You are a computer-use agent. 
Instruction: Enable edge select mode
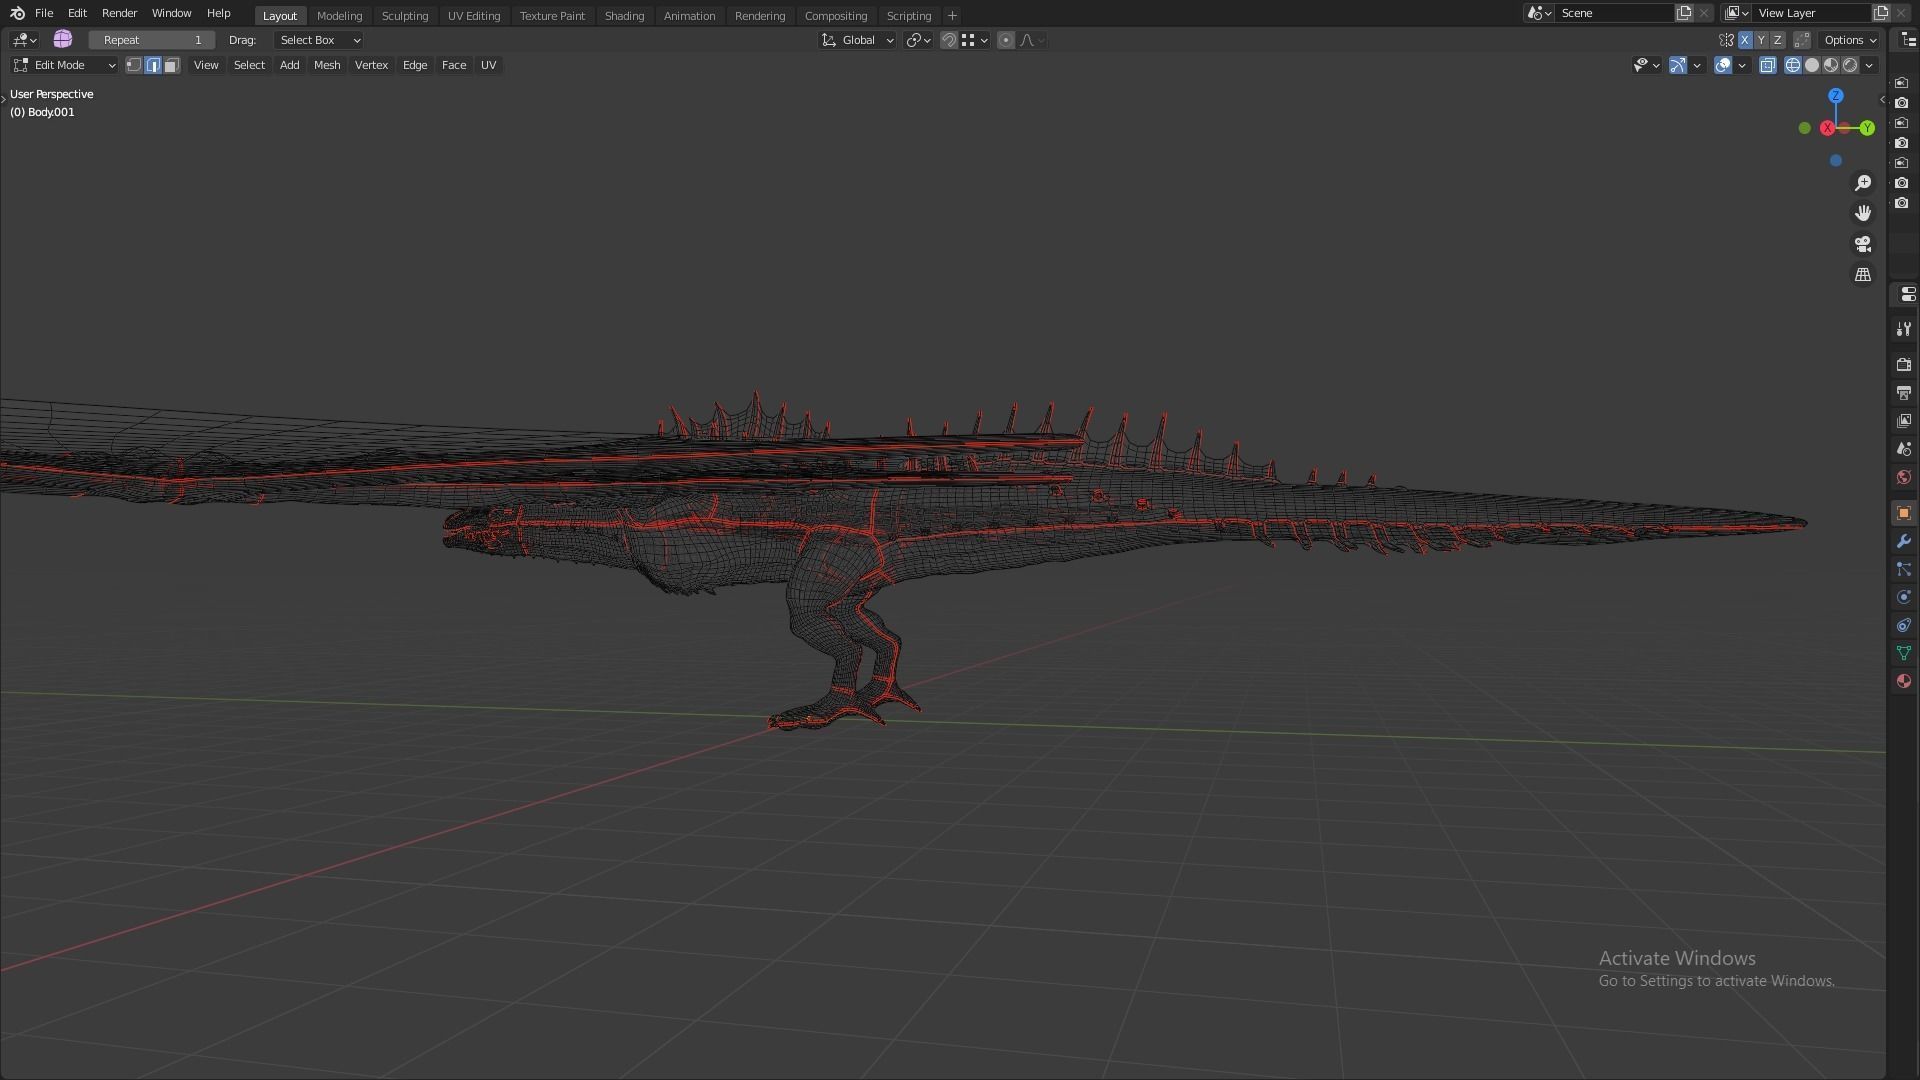pos(153,65)
